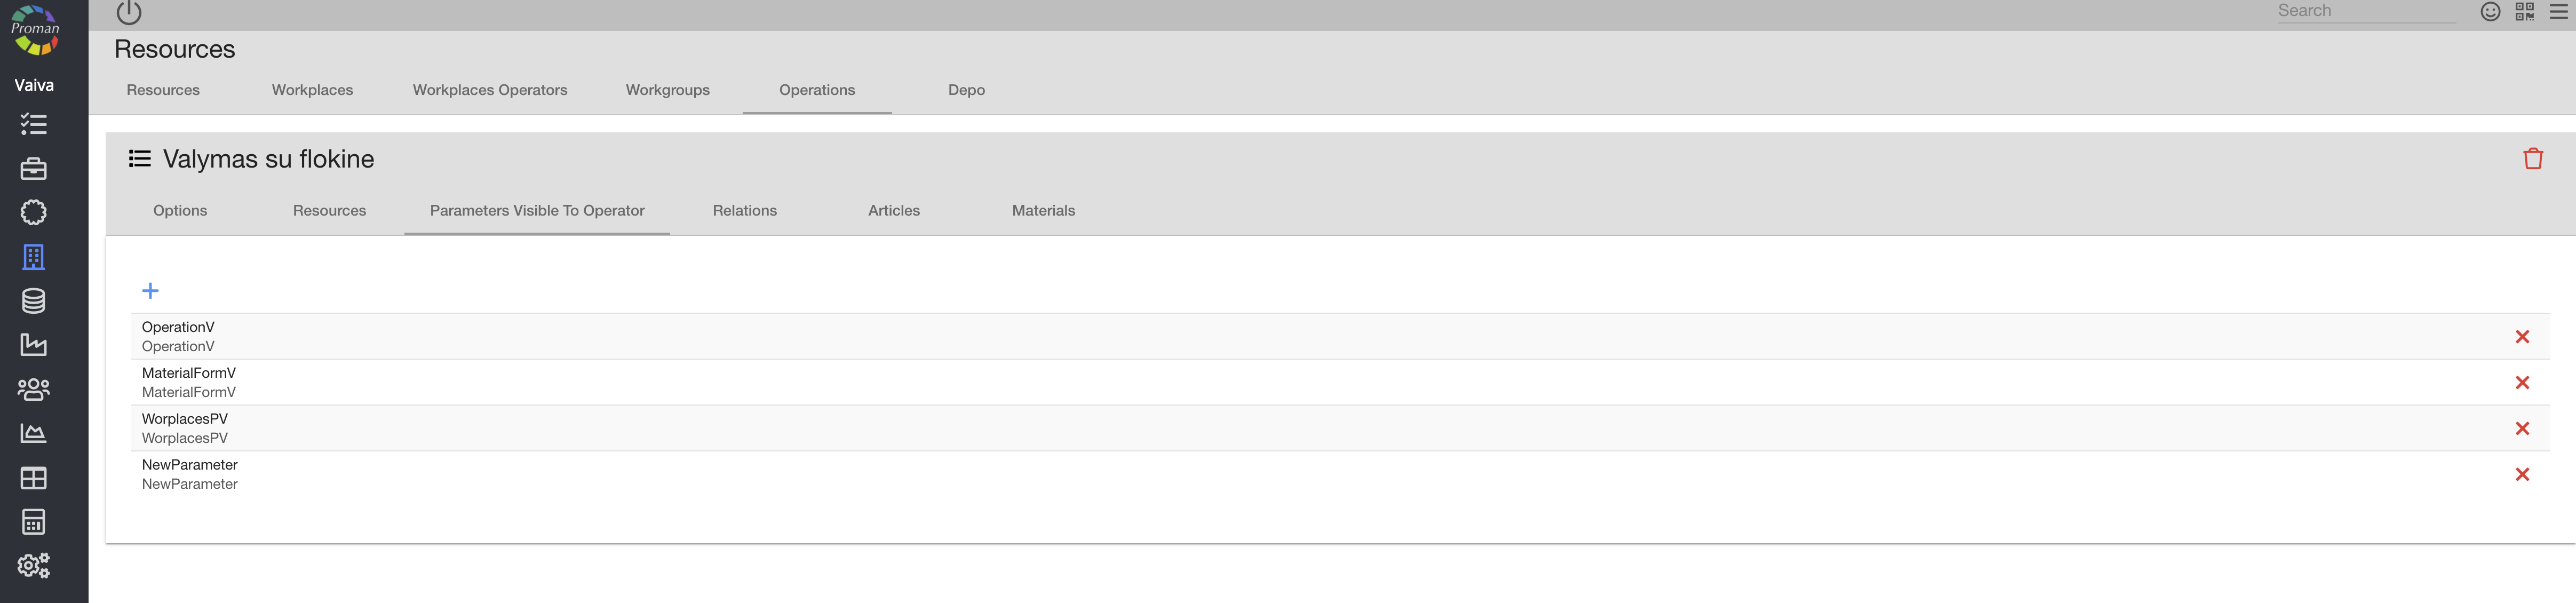Click the smiley face icon
2576x603 pixels.
coord(2490,11)
